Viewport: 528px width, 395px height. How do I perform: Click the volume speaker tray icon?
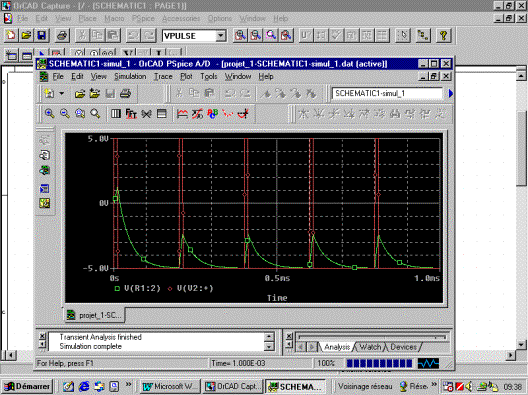pyautogui.click(x=469, y=387)
